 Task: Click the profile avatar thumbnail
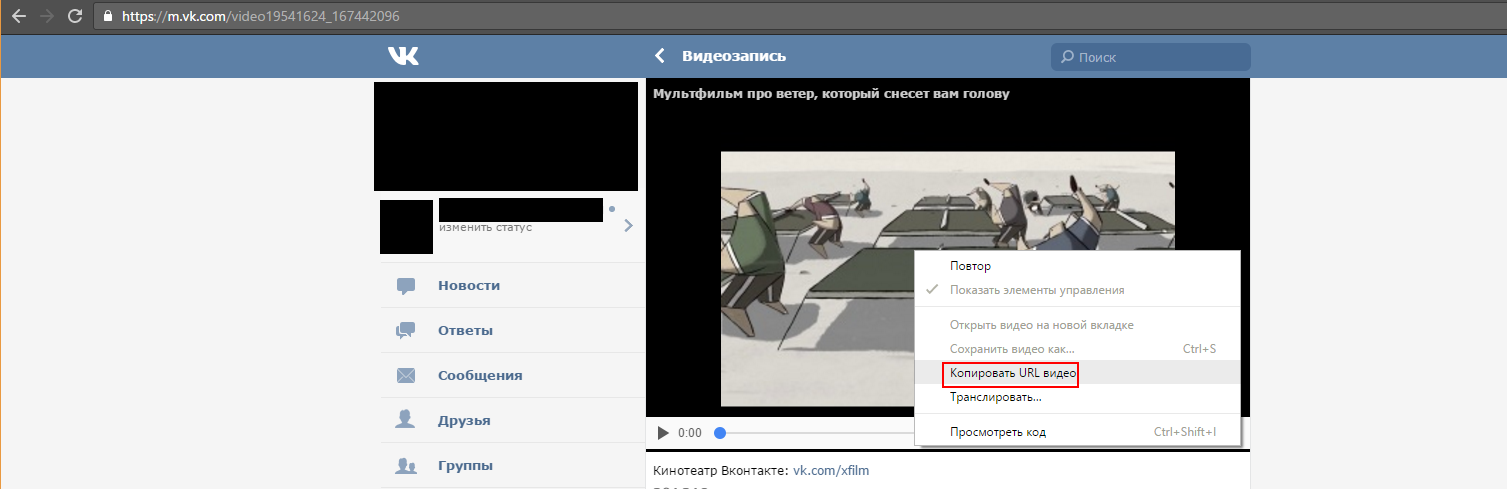[406, 227]
